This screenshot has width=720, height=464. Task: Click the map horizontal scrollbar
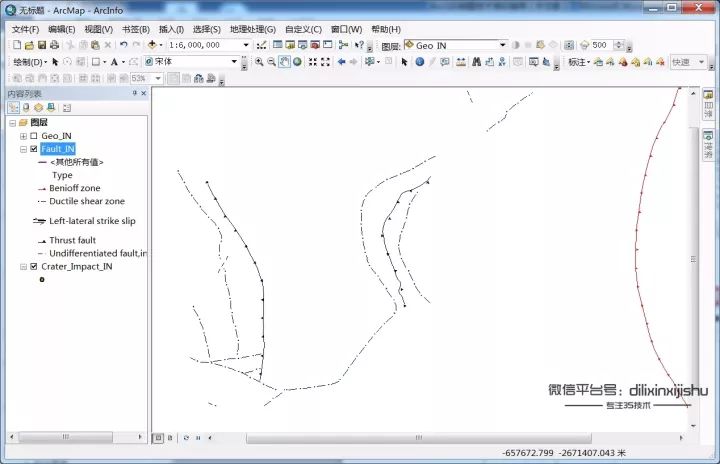[x=418, y=438]
